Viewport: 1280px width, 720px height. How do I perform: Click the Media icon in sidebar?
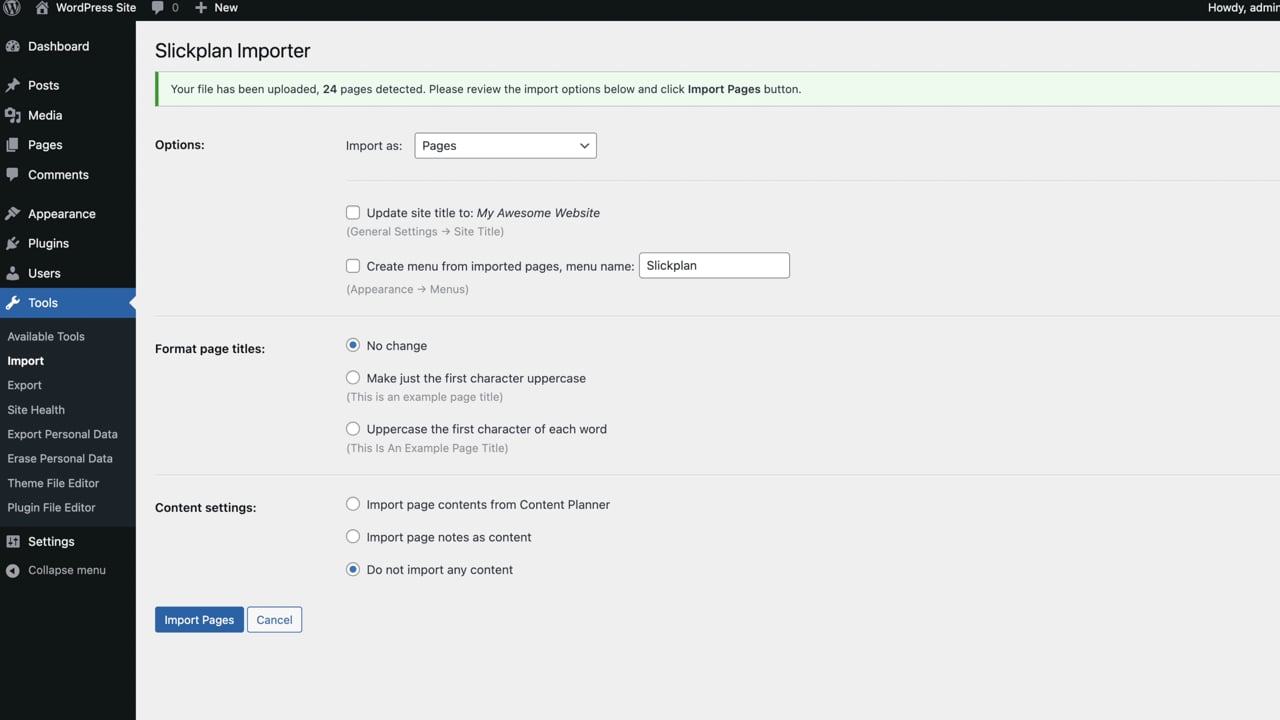click(x=13, y=115)
